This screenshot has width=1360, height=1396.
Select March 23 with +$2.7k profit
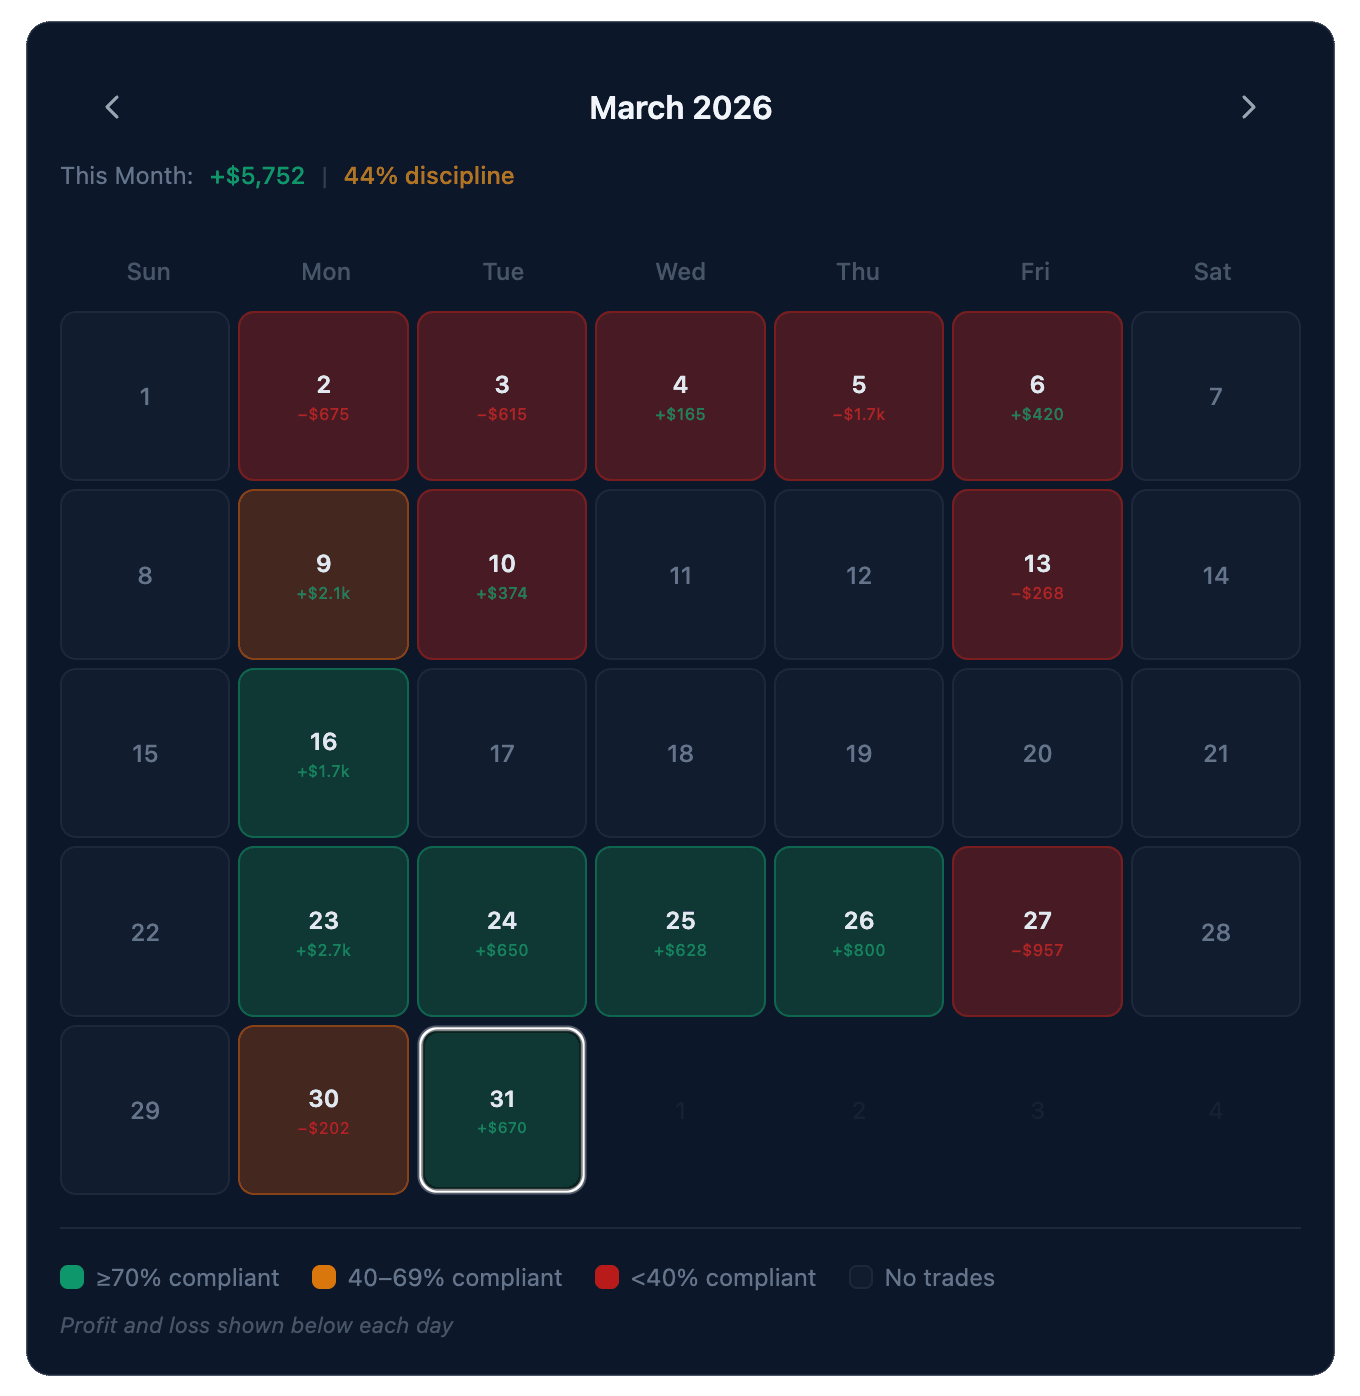(x=323, y=931)
